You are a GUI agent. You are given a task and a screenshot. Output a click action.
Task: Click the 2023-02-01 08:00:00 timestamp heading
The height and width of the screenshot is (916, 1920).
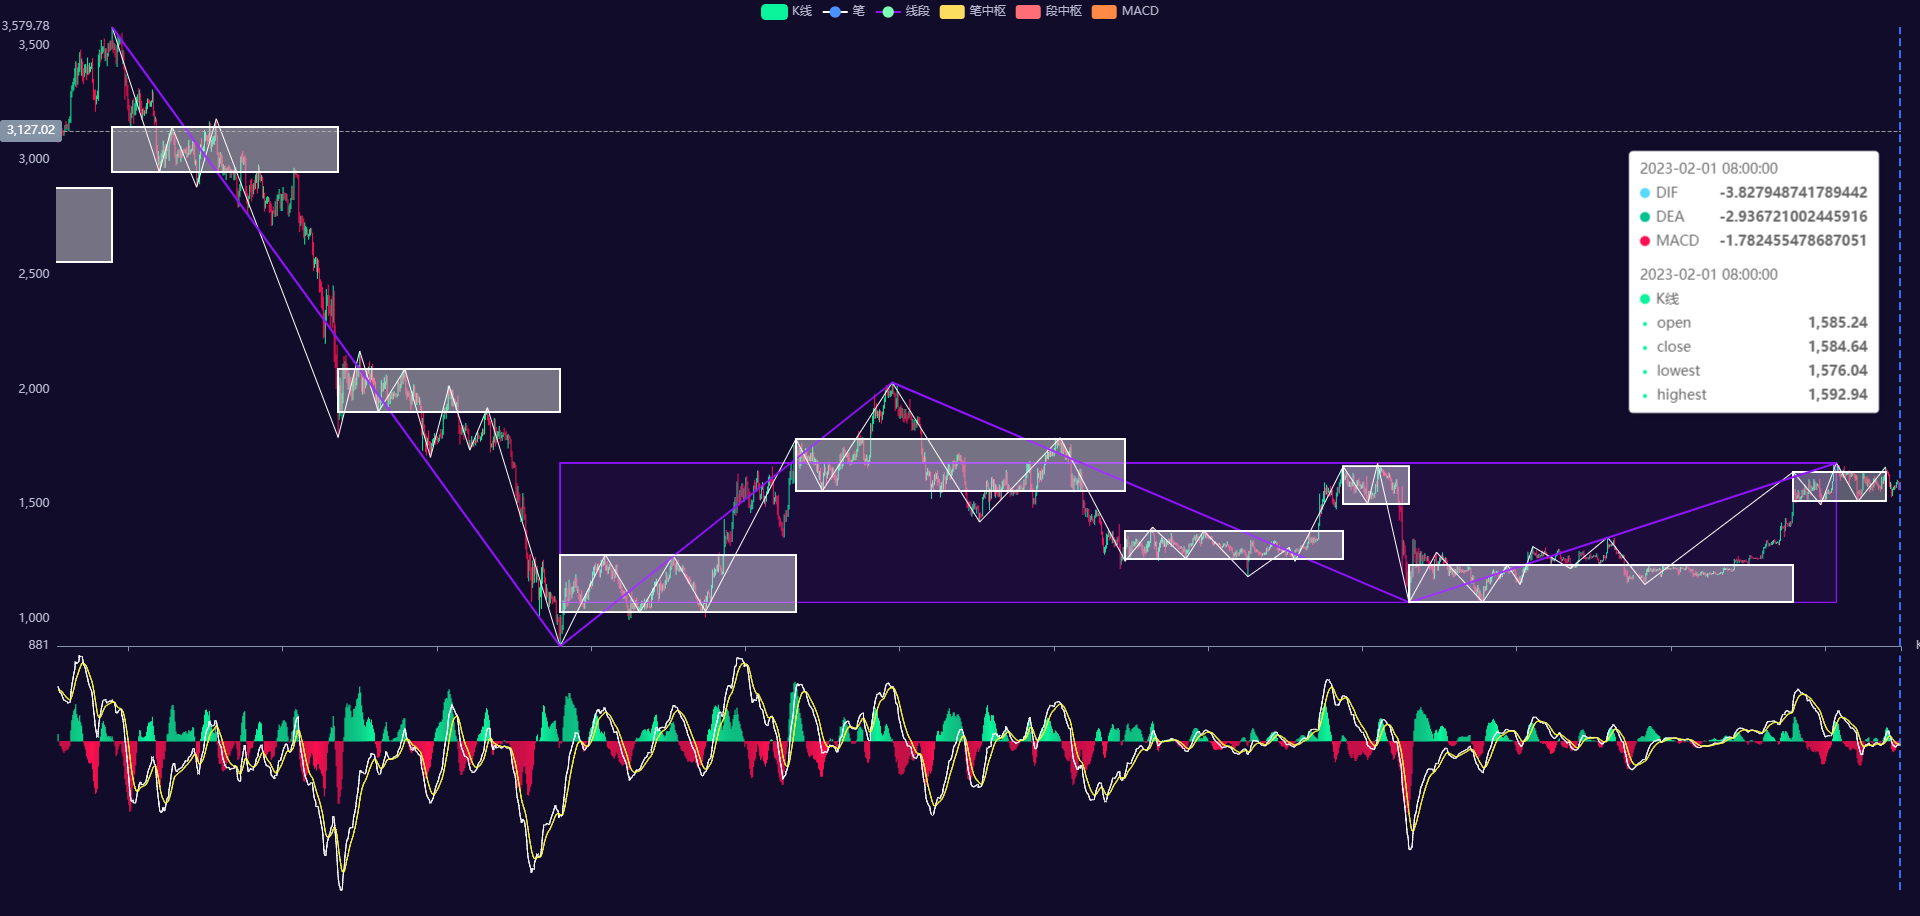pos(1710,168)
